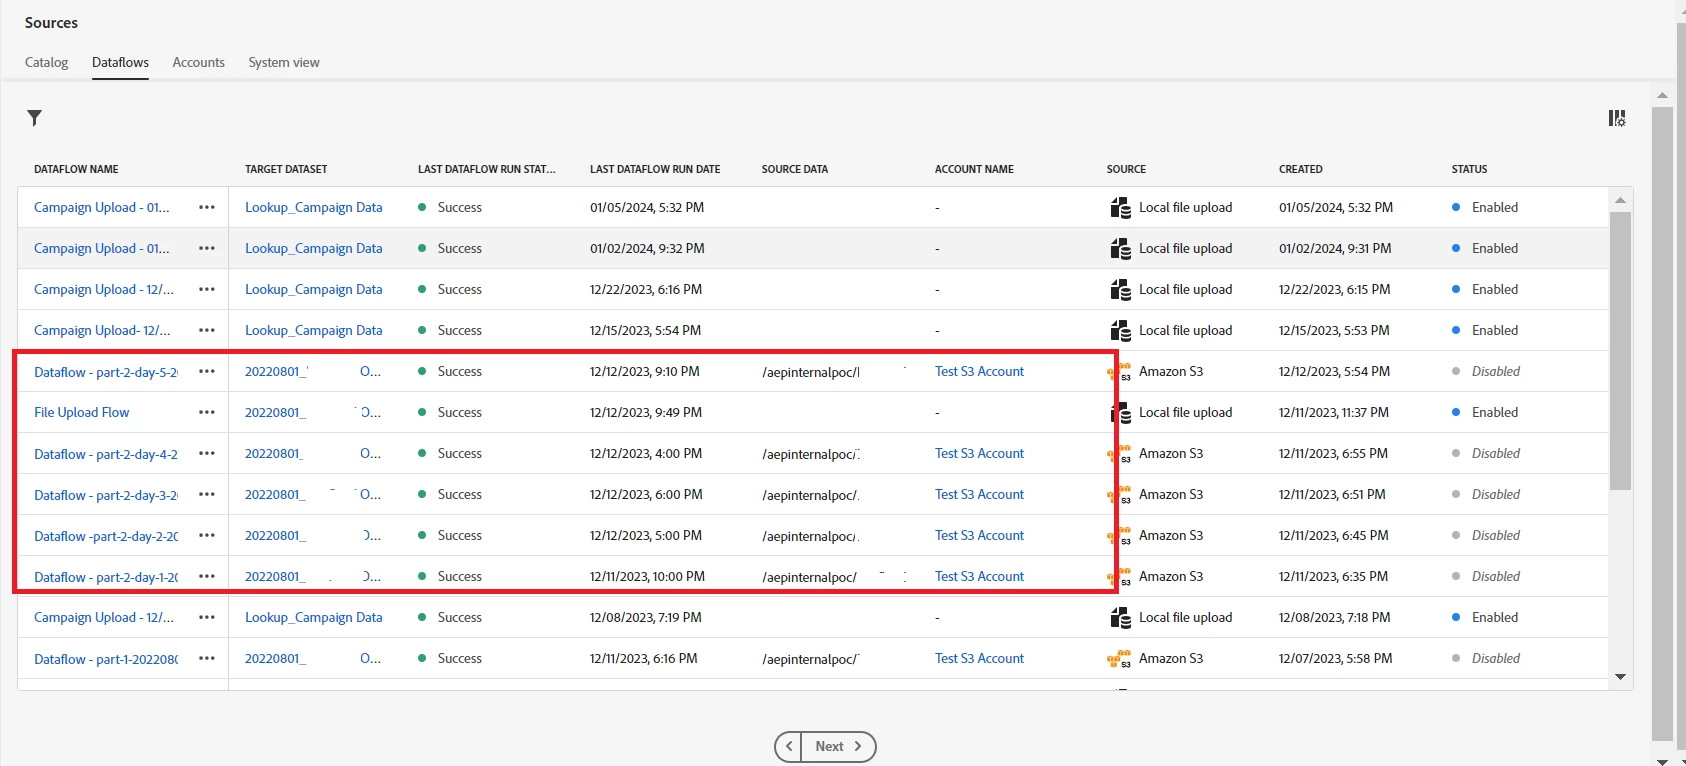Open more actions for Campaign Upload 01/02/2024 row
1686x766 pixels.
tap(207, 248)
